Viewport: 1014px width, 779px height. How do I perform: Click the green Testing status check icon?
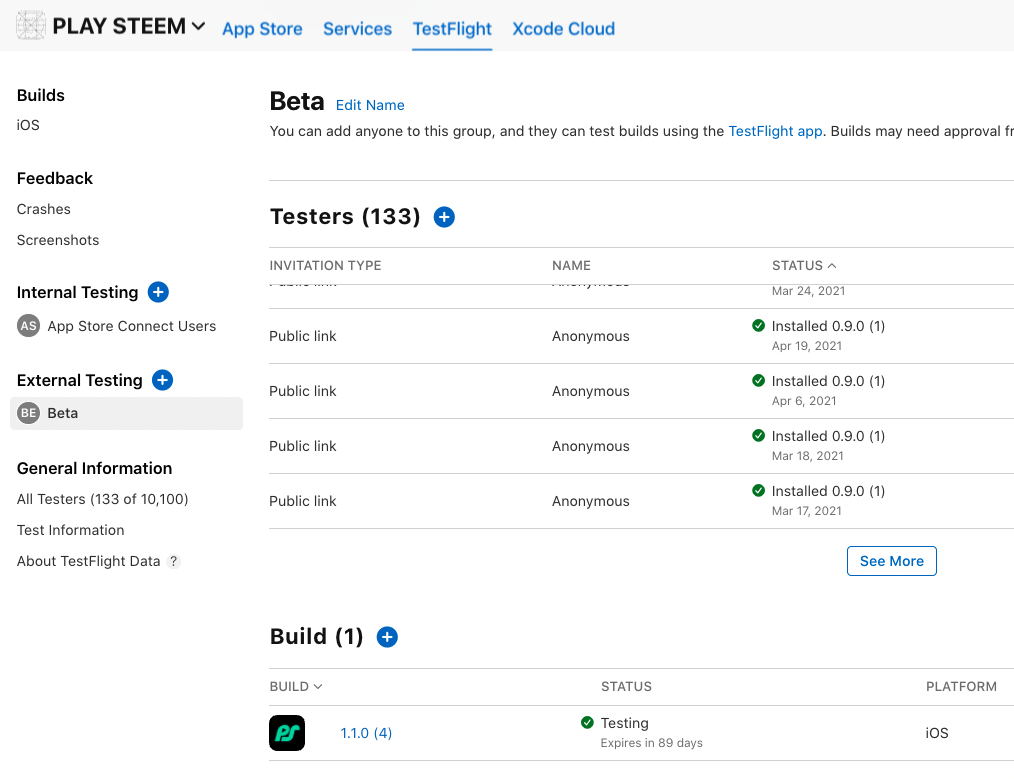click(587, 722)
